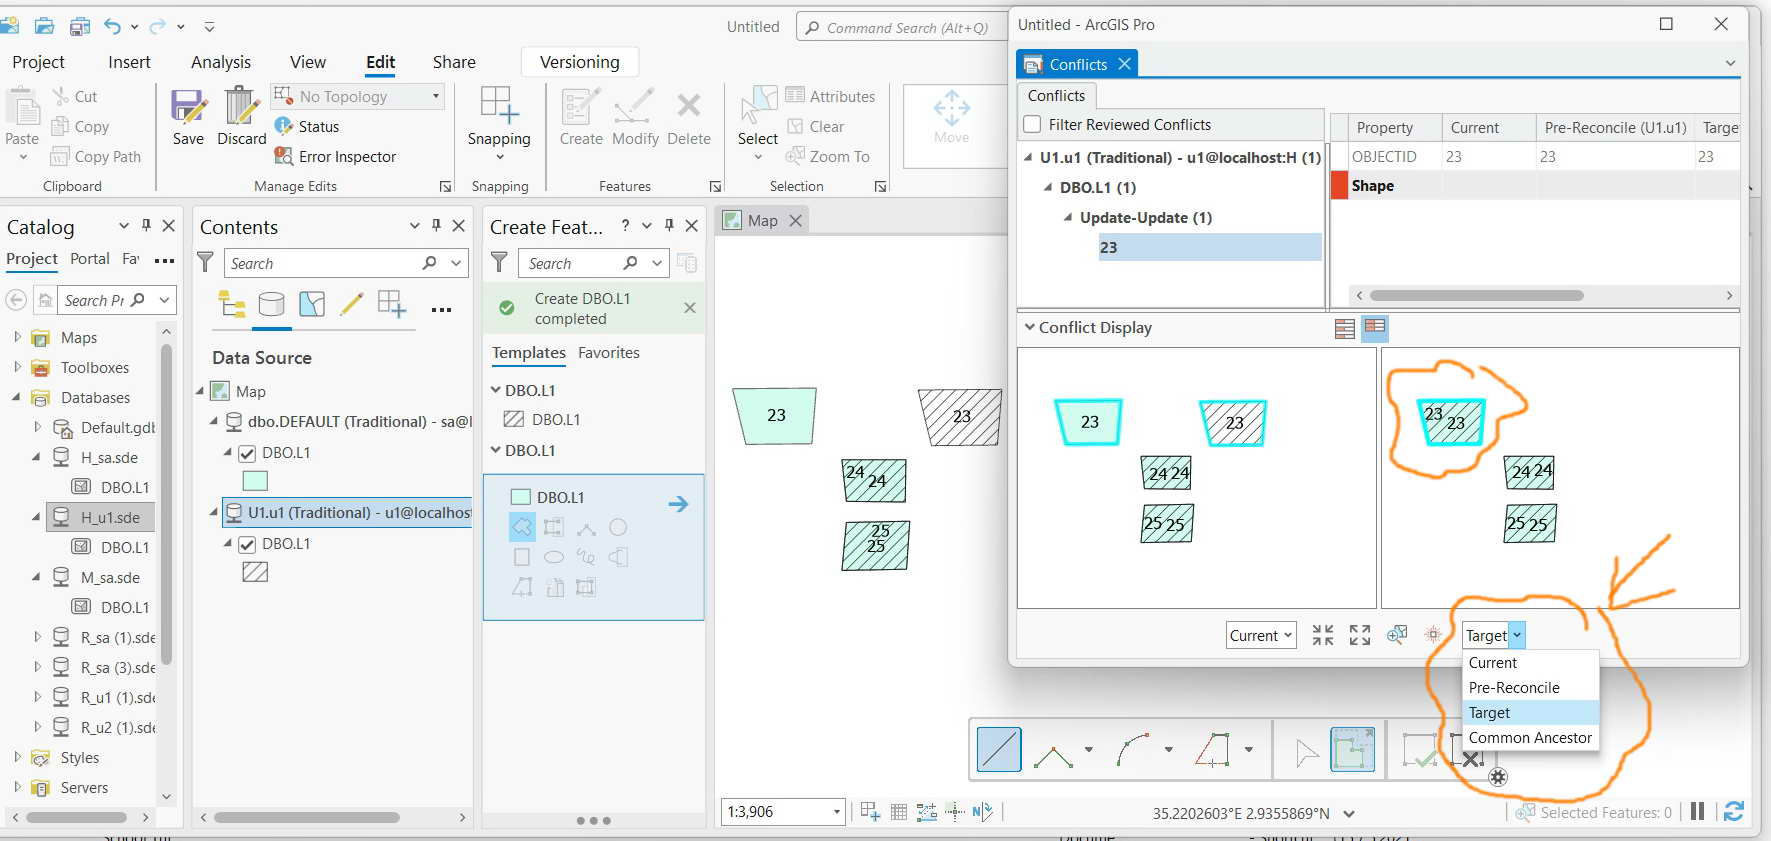Screen dimensions: 1771x841
Task: Open the Attributes pane from Selection group
Action: (830, 96)
